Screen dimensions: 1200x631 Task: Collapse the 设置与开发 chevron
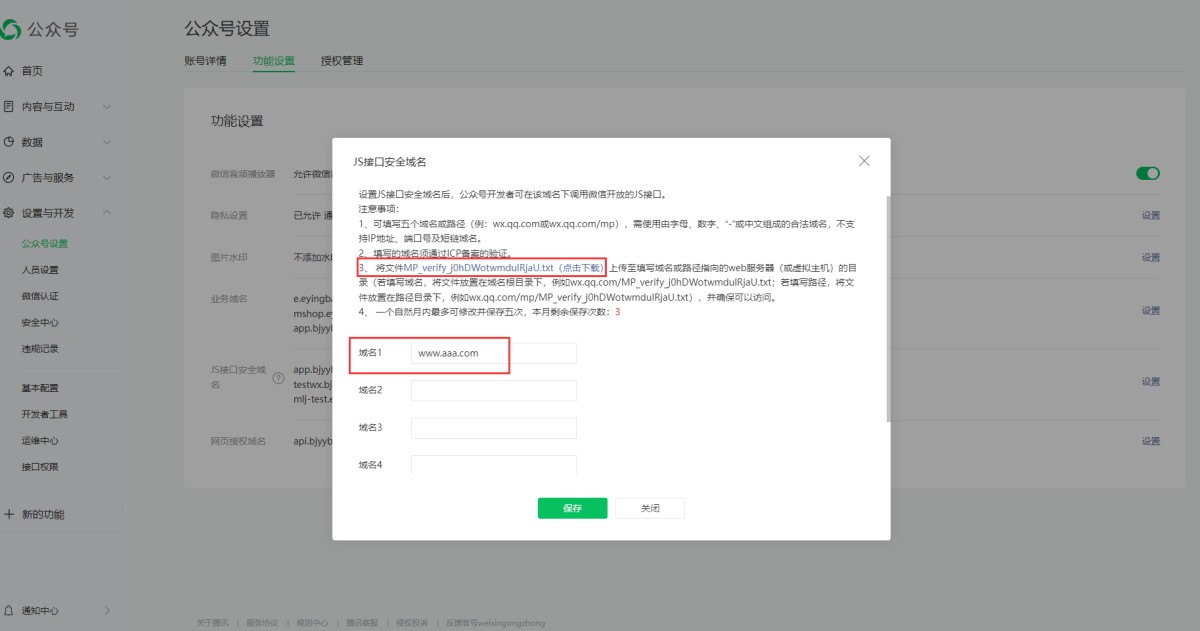[x=107, y=213]
